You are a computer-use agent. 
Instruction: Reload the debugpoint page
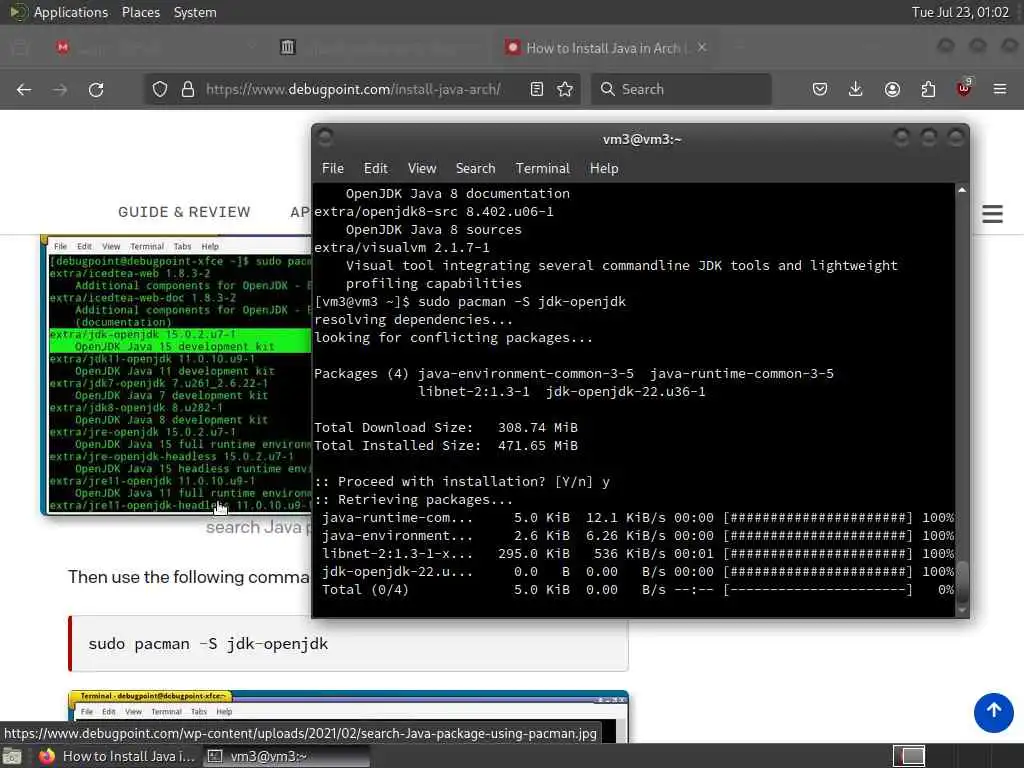tap(96, 89)
